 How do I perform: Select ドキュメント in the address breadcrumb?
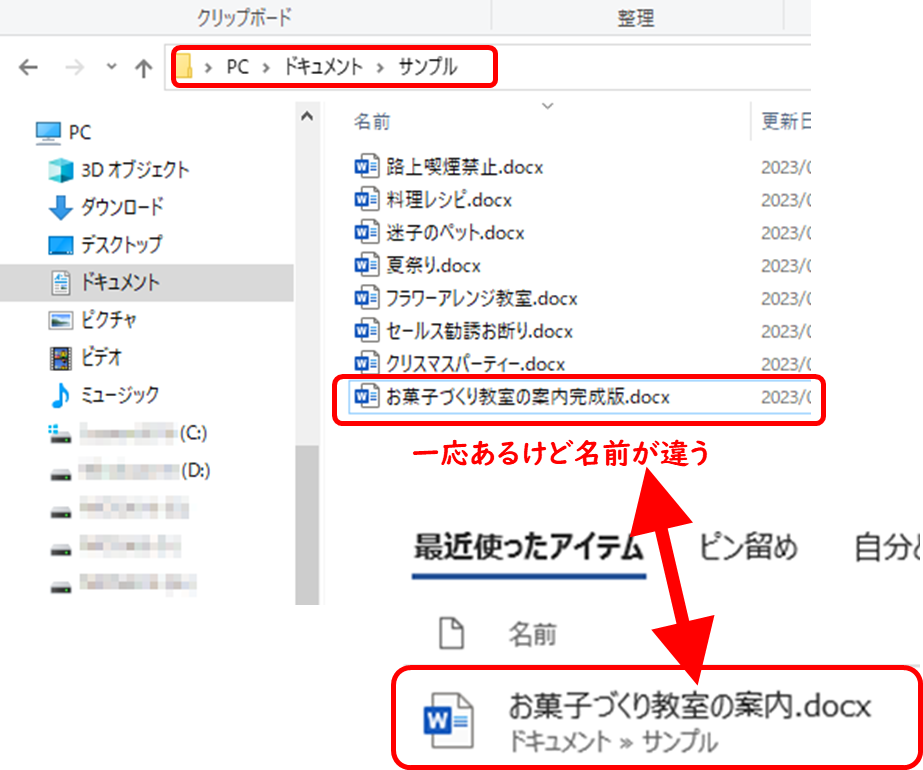click(323, 67)
